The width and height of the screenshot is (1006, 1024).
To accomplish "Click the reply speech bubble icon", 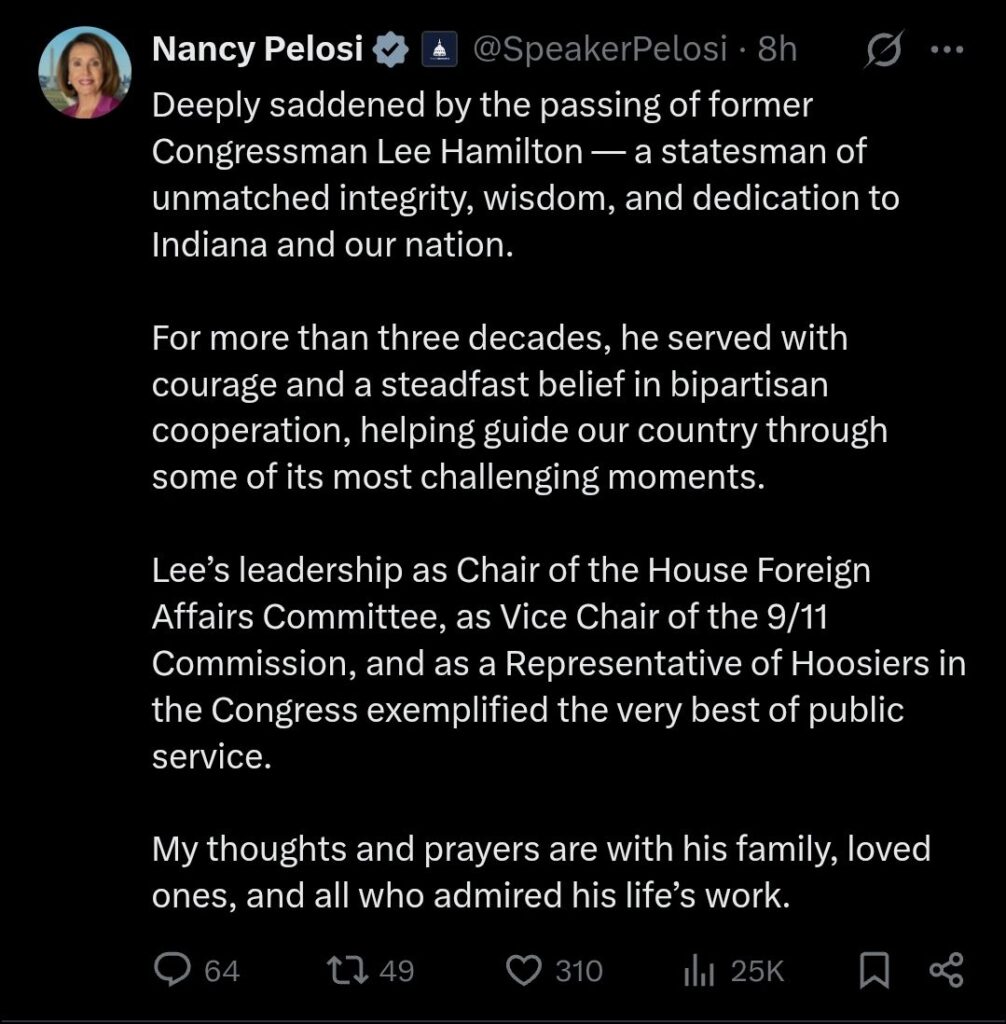I will (x=174, y=969).
